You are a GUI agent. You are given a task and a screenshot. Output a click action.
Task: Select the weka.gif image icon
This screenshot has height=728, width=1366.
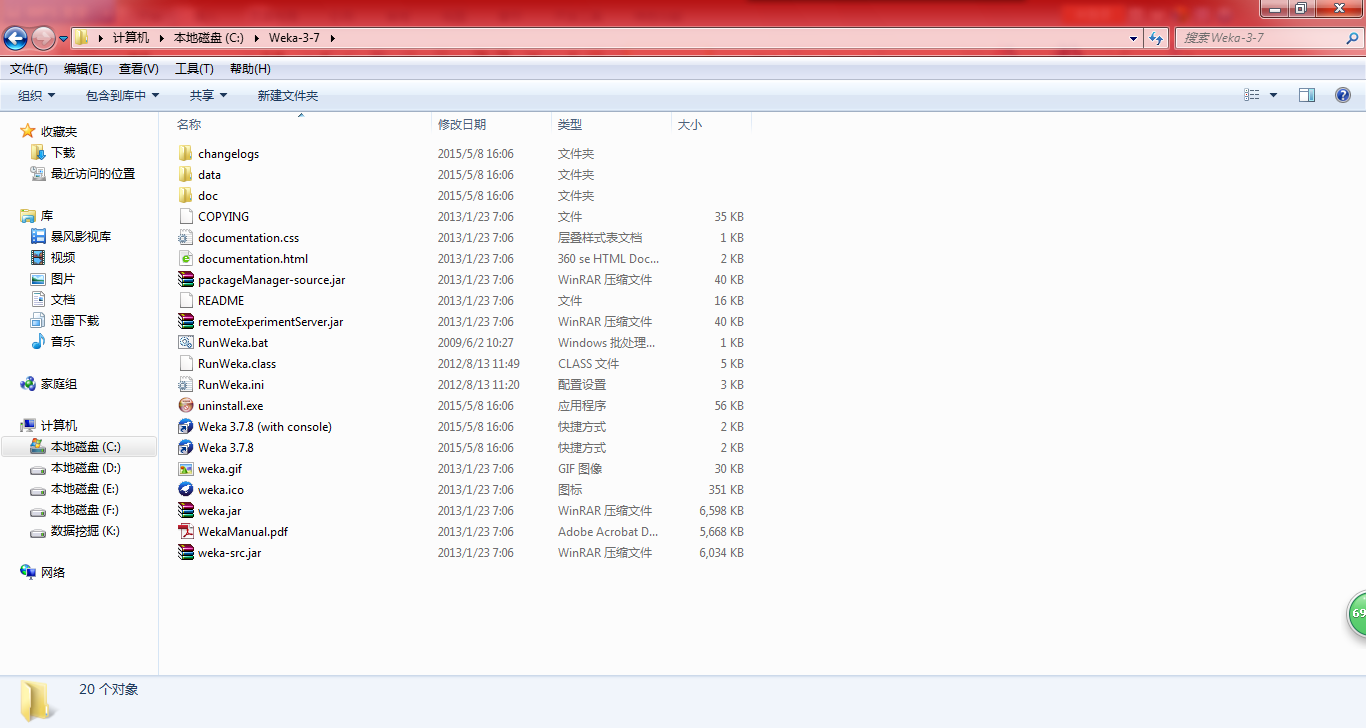tap(185, 469)
